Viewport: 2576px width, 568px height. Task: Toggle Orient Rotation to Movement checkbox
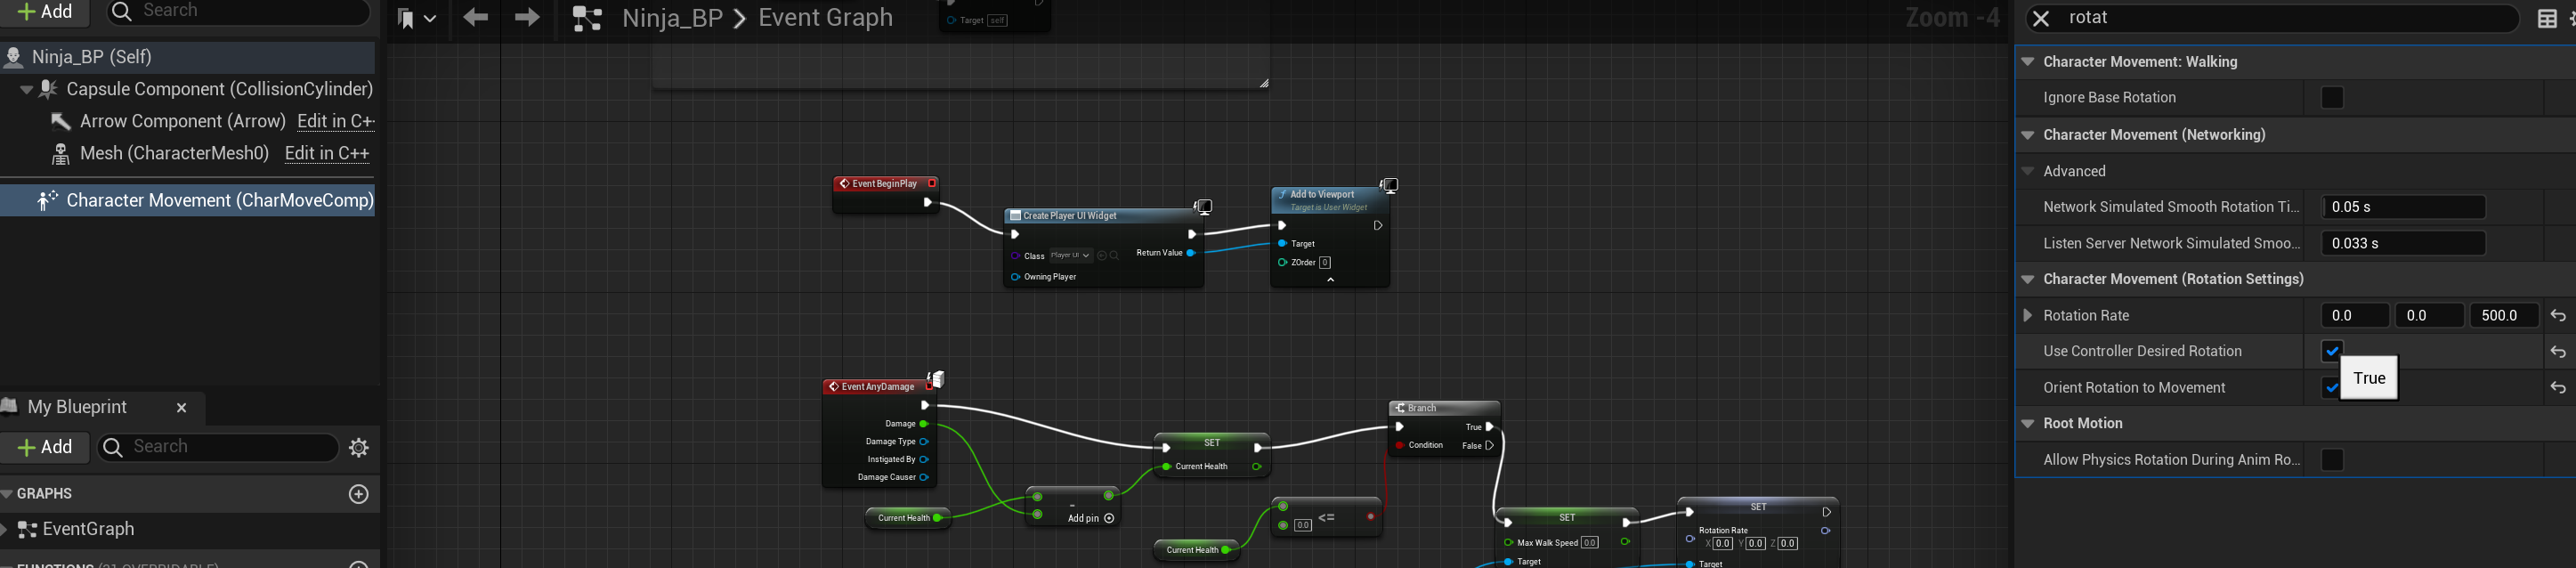coord(2331,388)
